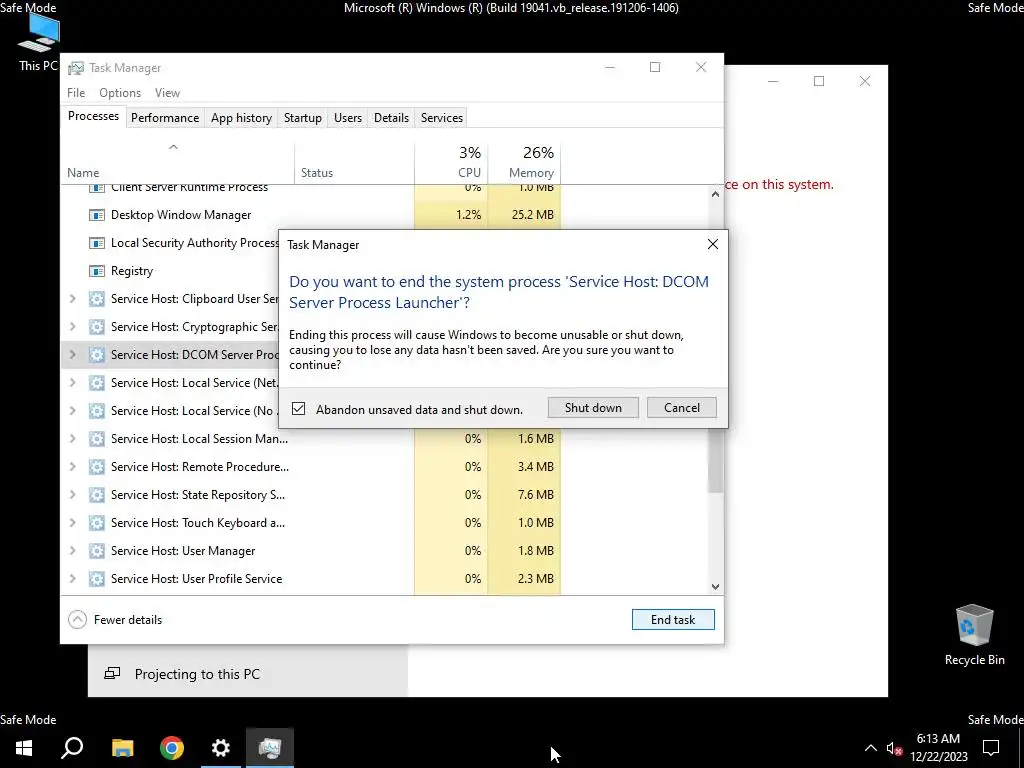This screenshot has width=1024, height=768.
Task: Sort processes by Memory column header
Action: [524, 161]
